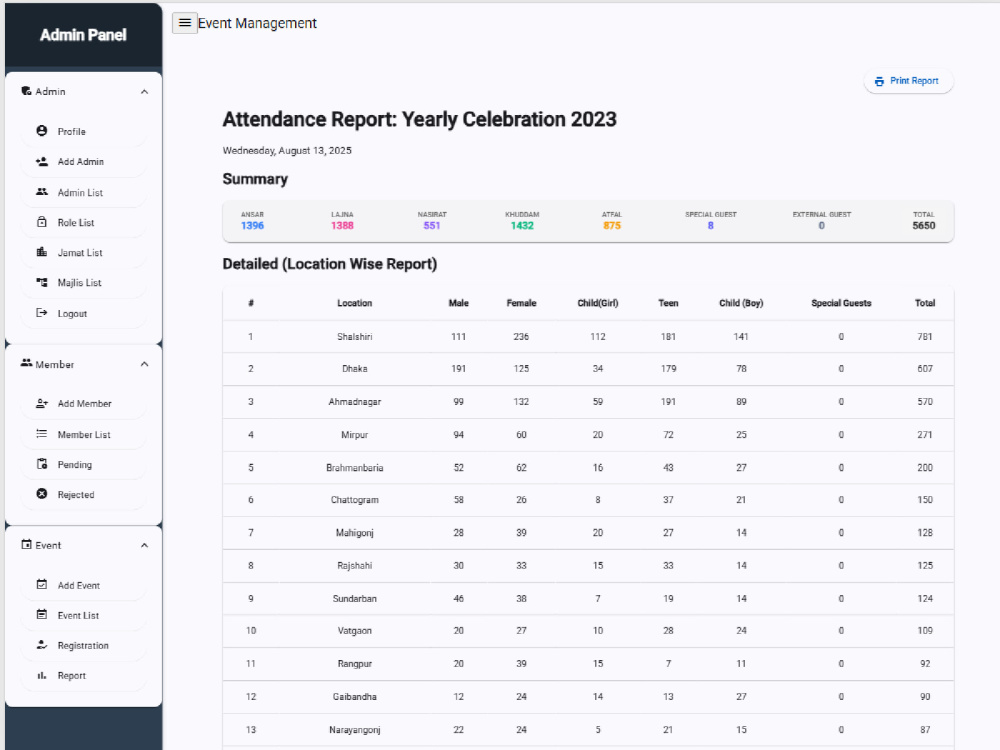The width and height of the screenshot is (1000, 750).
Task: Navigate to Majlis List
Action: coord(84,283)
